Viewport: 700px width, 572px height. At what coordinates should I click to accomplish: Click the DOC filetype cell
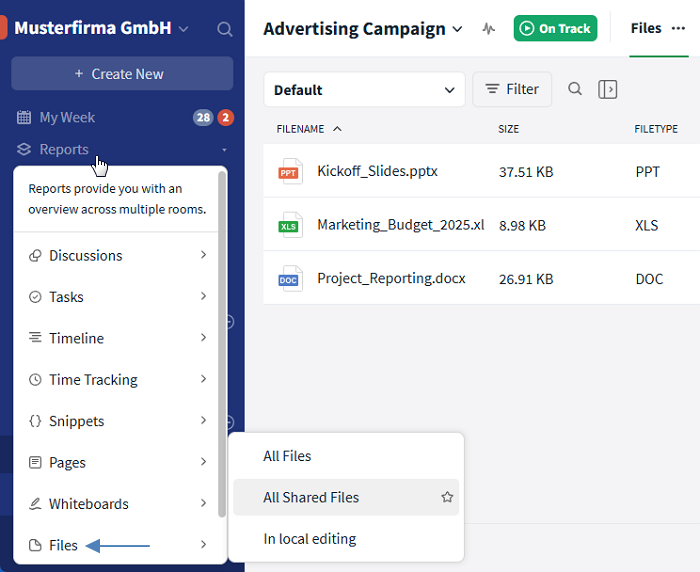click(x=649, y=279)
